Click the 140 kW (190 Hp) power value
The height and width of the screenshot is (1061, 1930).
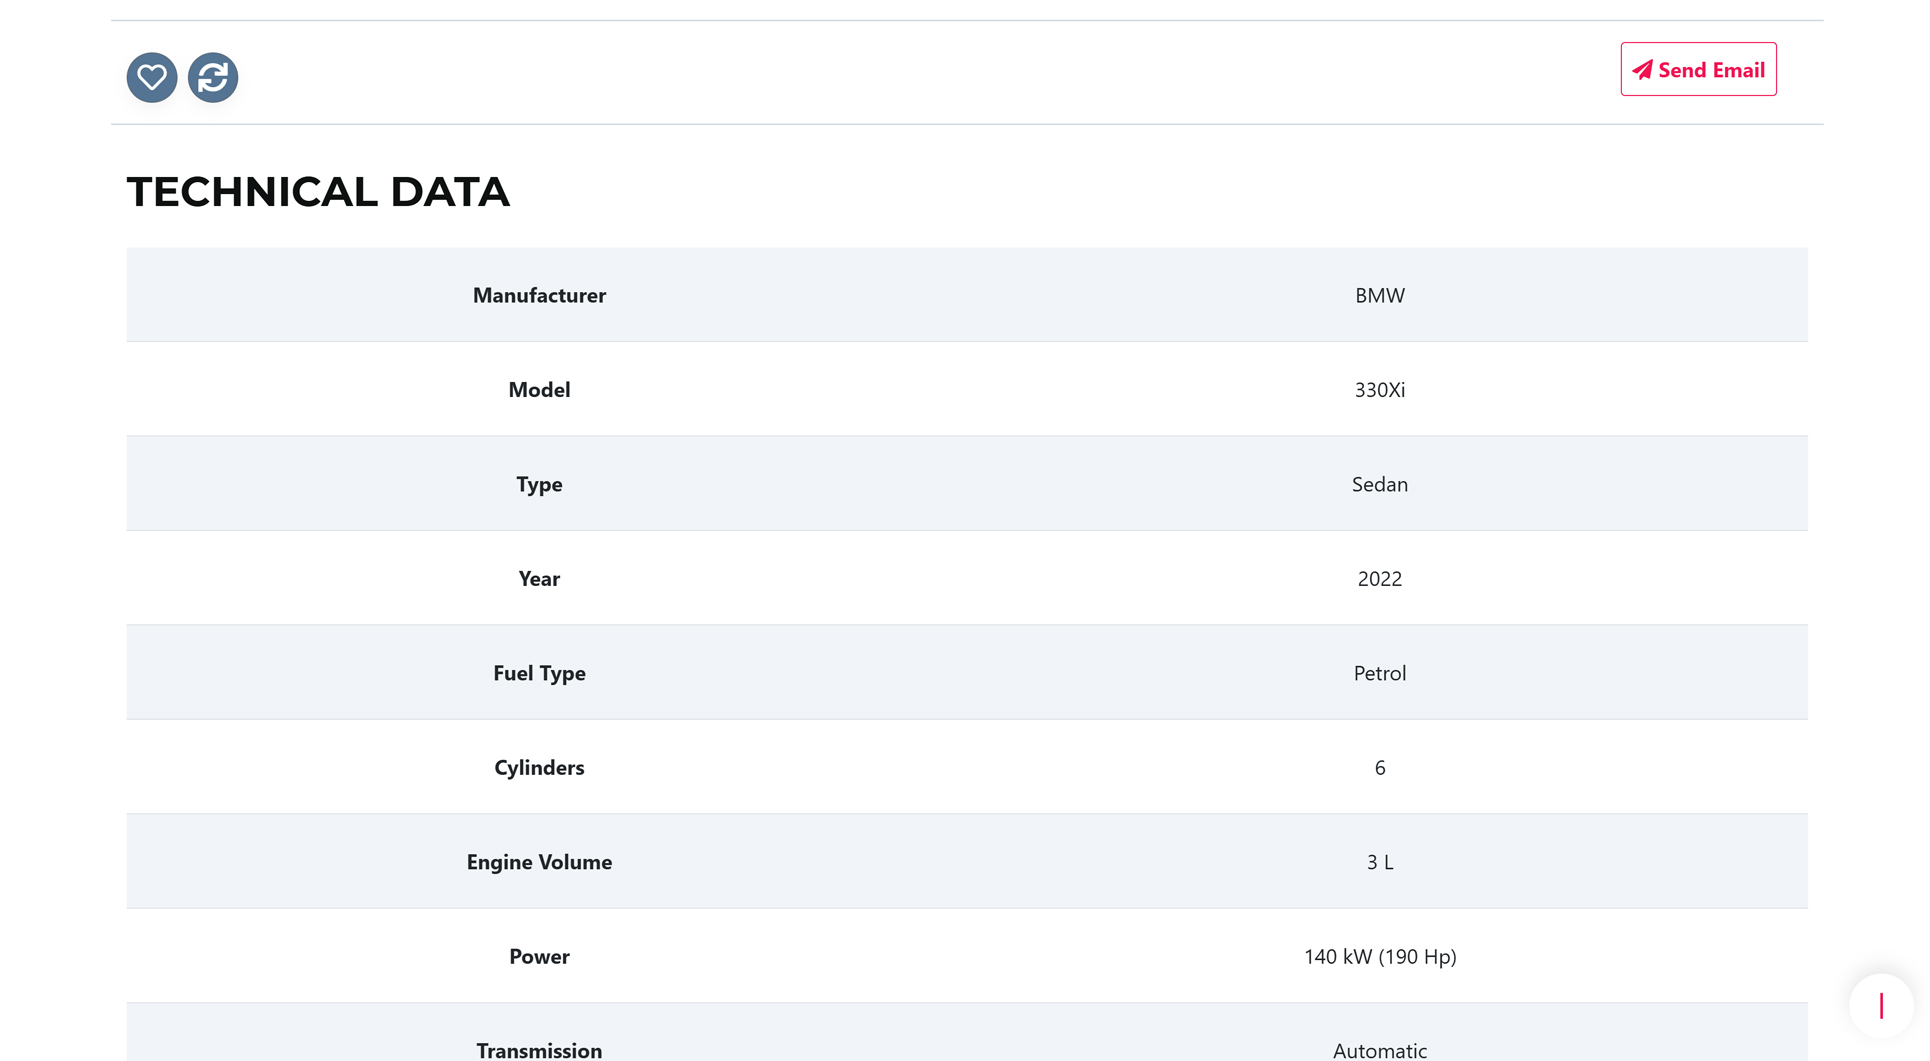tap(1379, 957)
